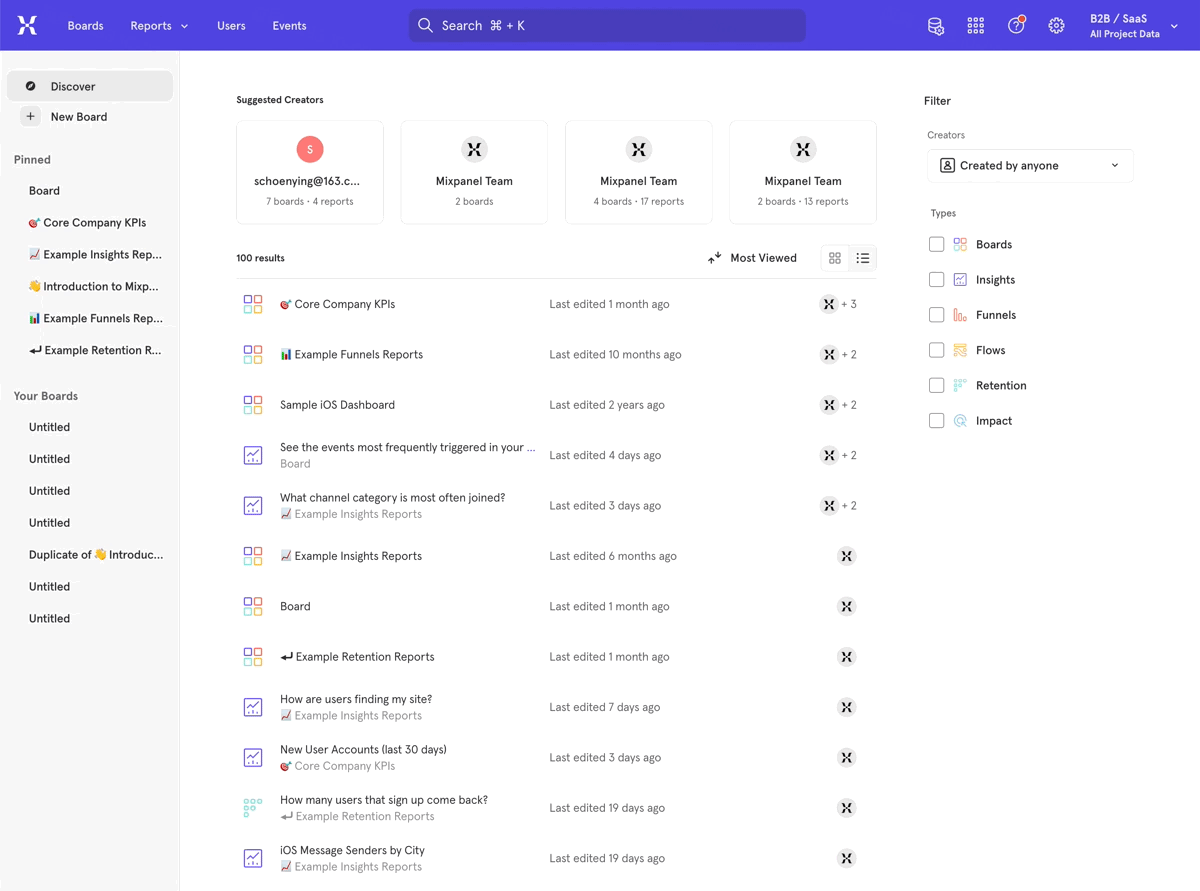Open the 'Created by anyone' dropdown
1200x891 pixels.
coord(1030,165)
